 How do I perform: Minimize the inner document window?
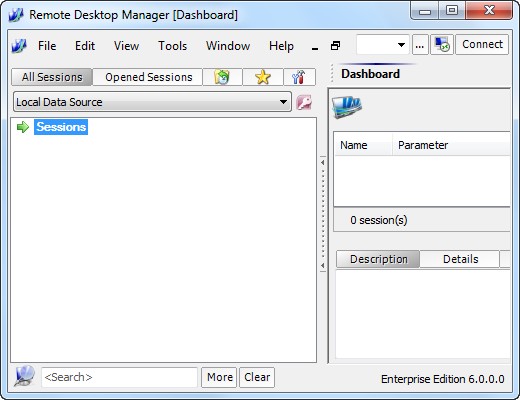[315, 48]
